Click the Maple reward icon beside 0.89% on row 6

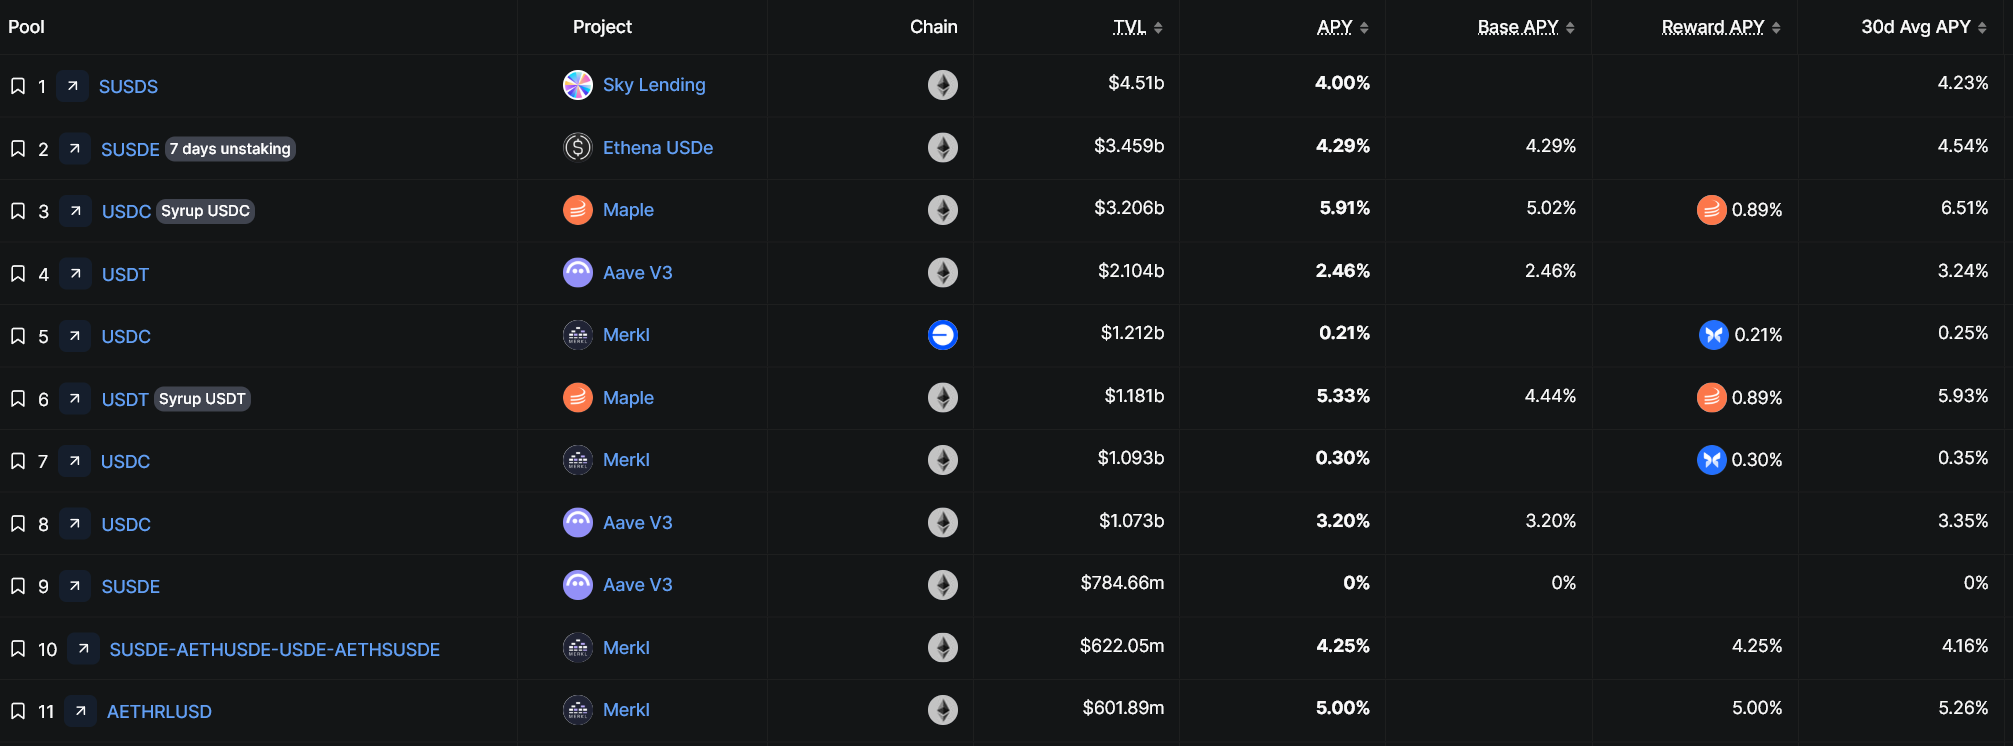click(1711, 397)
